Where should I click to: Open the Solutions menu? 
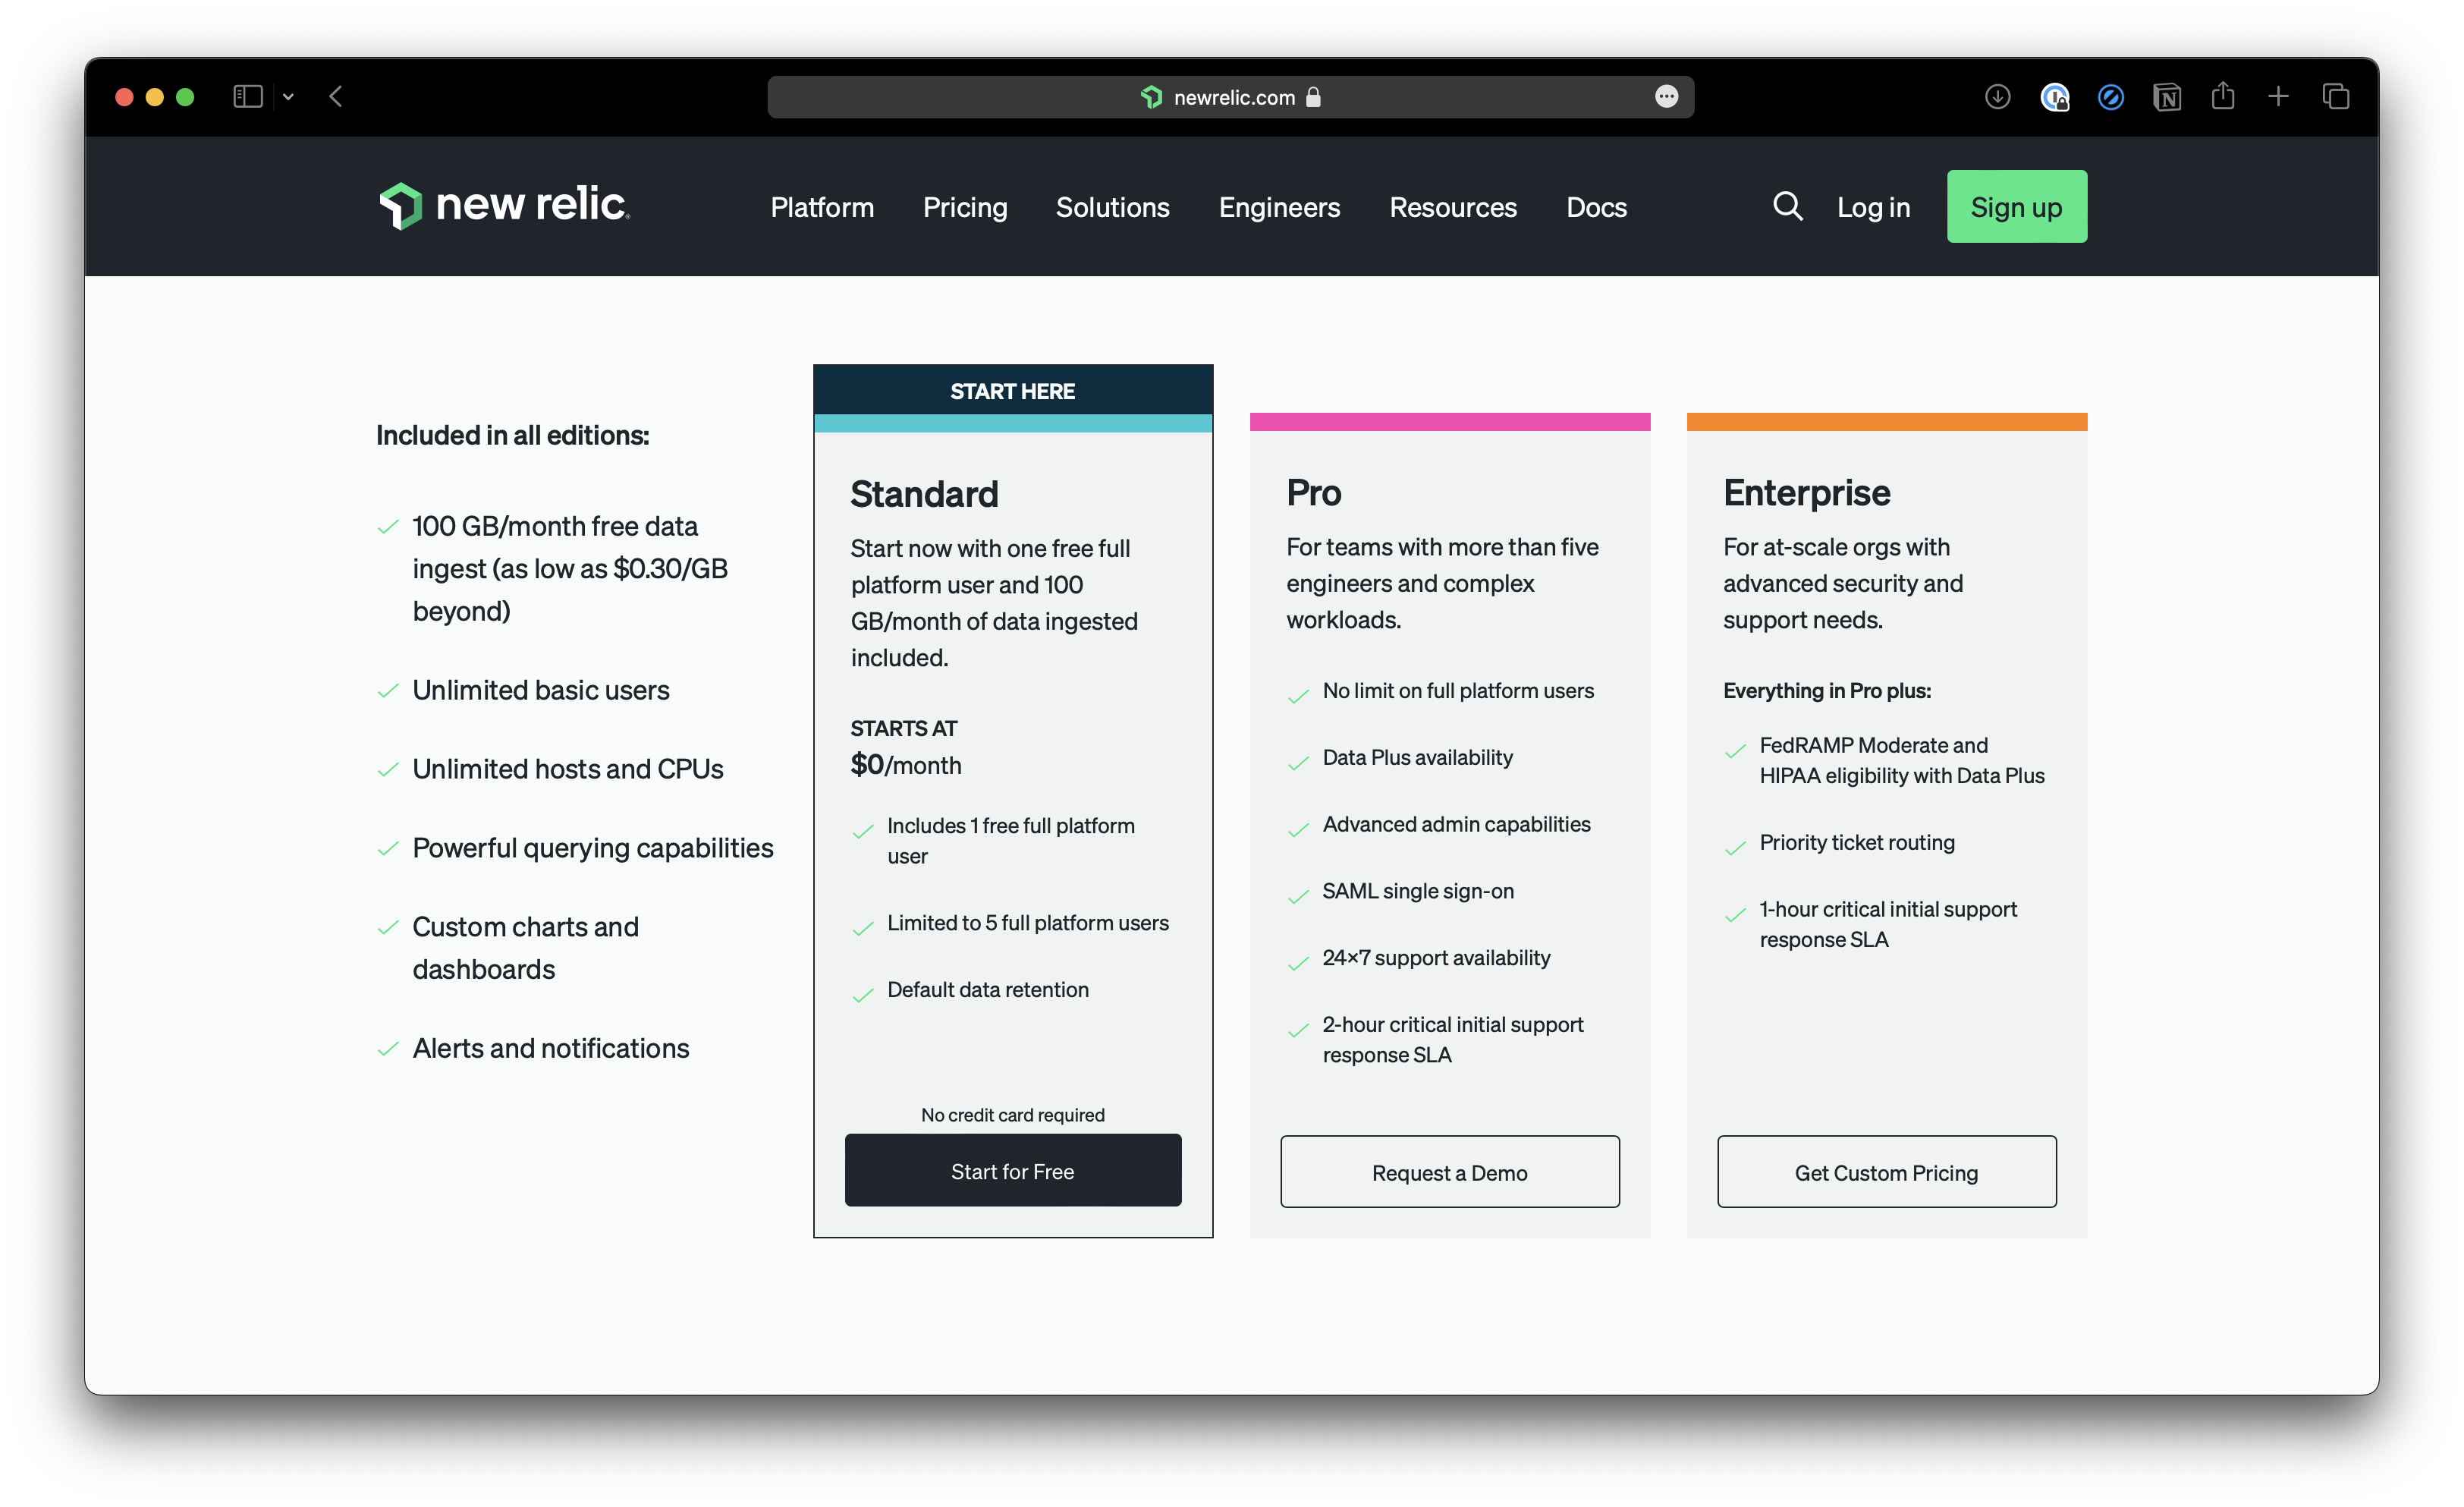[x=1112, y=207]
